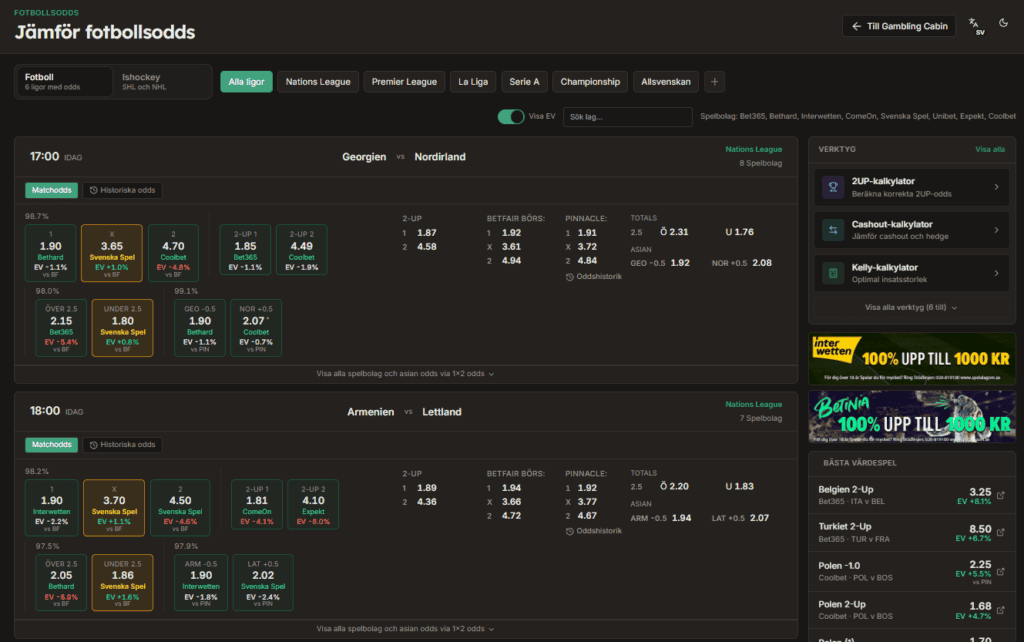Select the Alla ligor filter
Viewport: 1024px width, 642px height.
246,82
